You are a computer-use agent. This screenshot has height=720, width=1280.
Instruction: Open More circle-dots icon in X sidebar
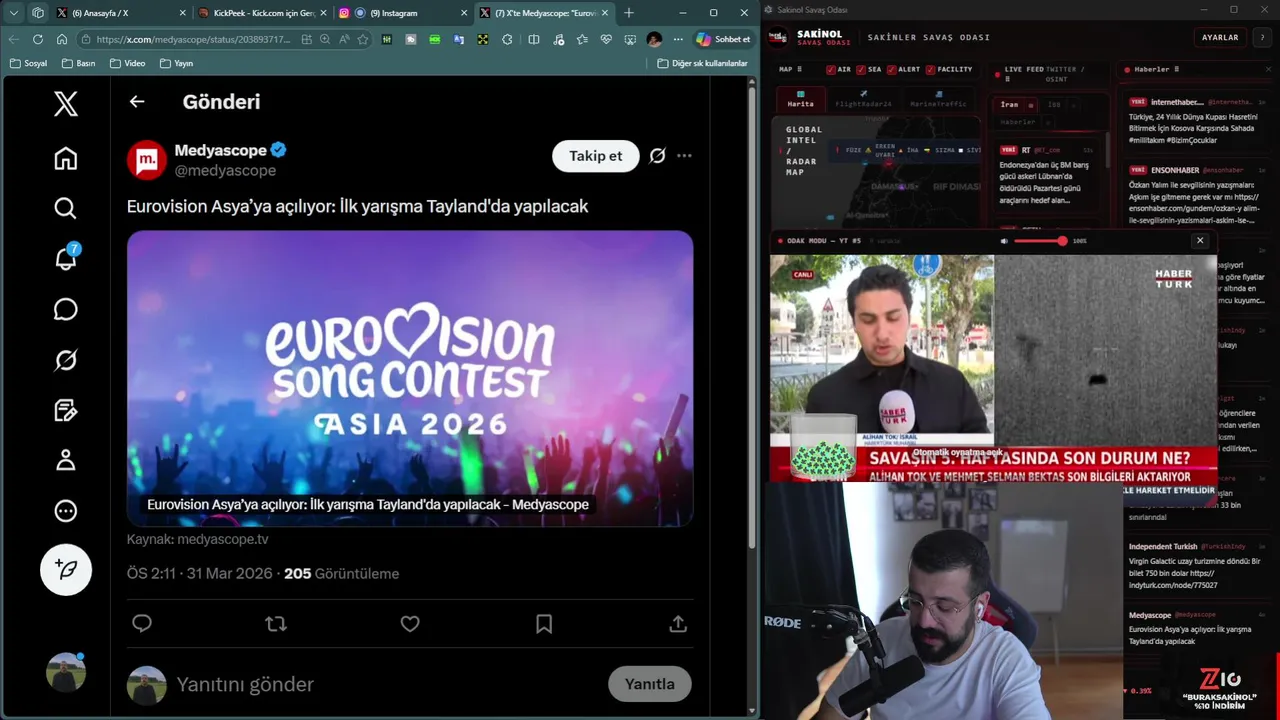click(x=66, y=511)
